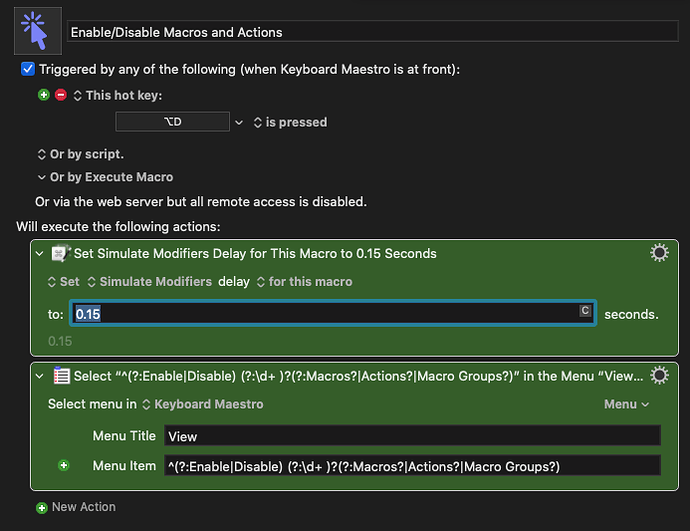This screenshot has width=690, height=531.
Task: Open gear menu of Select menu action
Action: coord(659,375)
